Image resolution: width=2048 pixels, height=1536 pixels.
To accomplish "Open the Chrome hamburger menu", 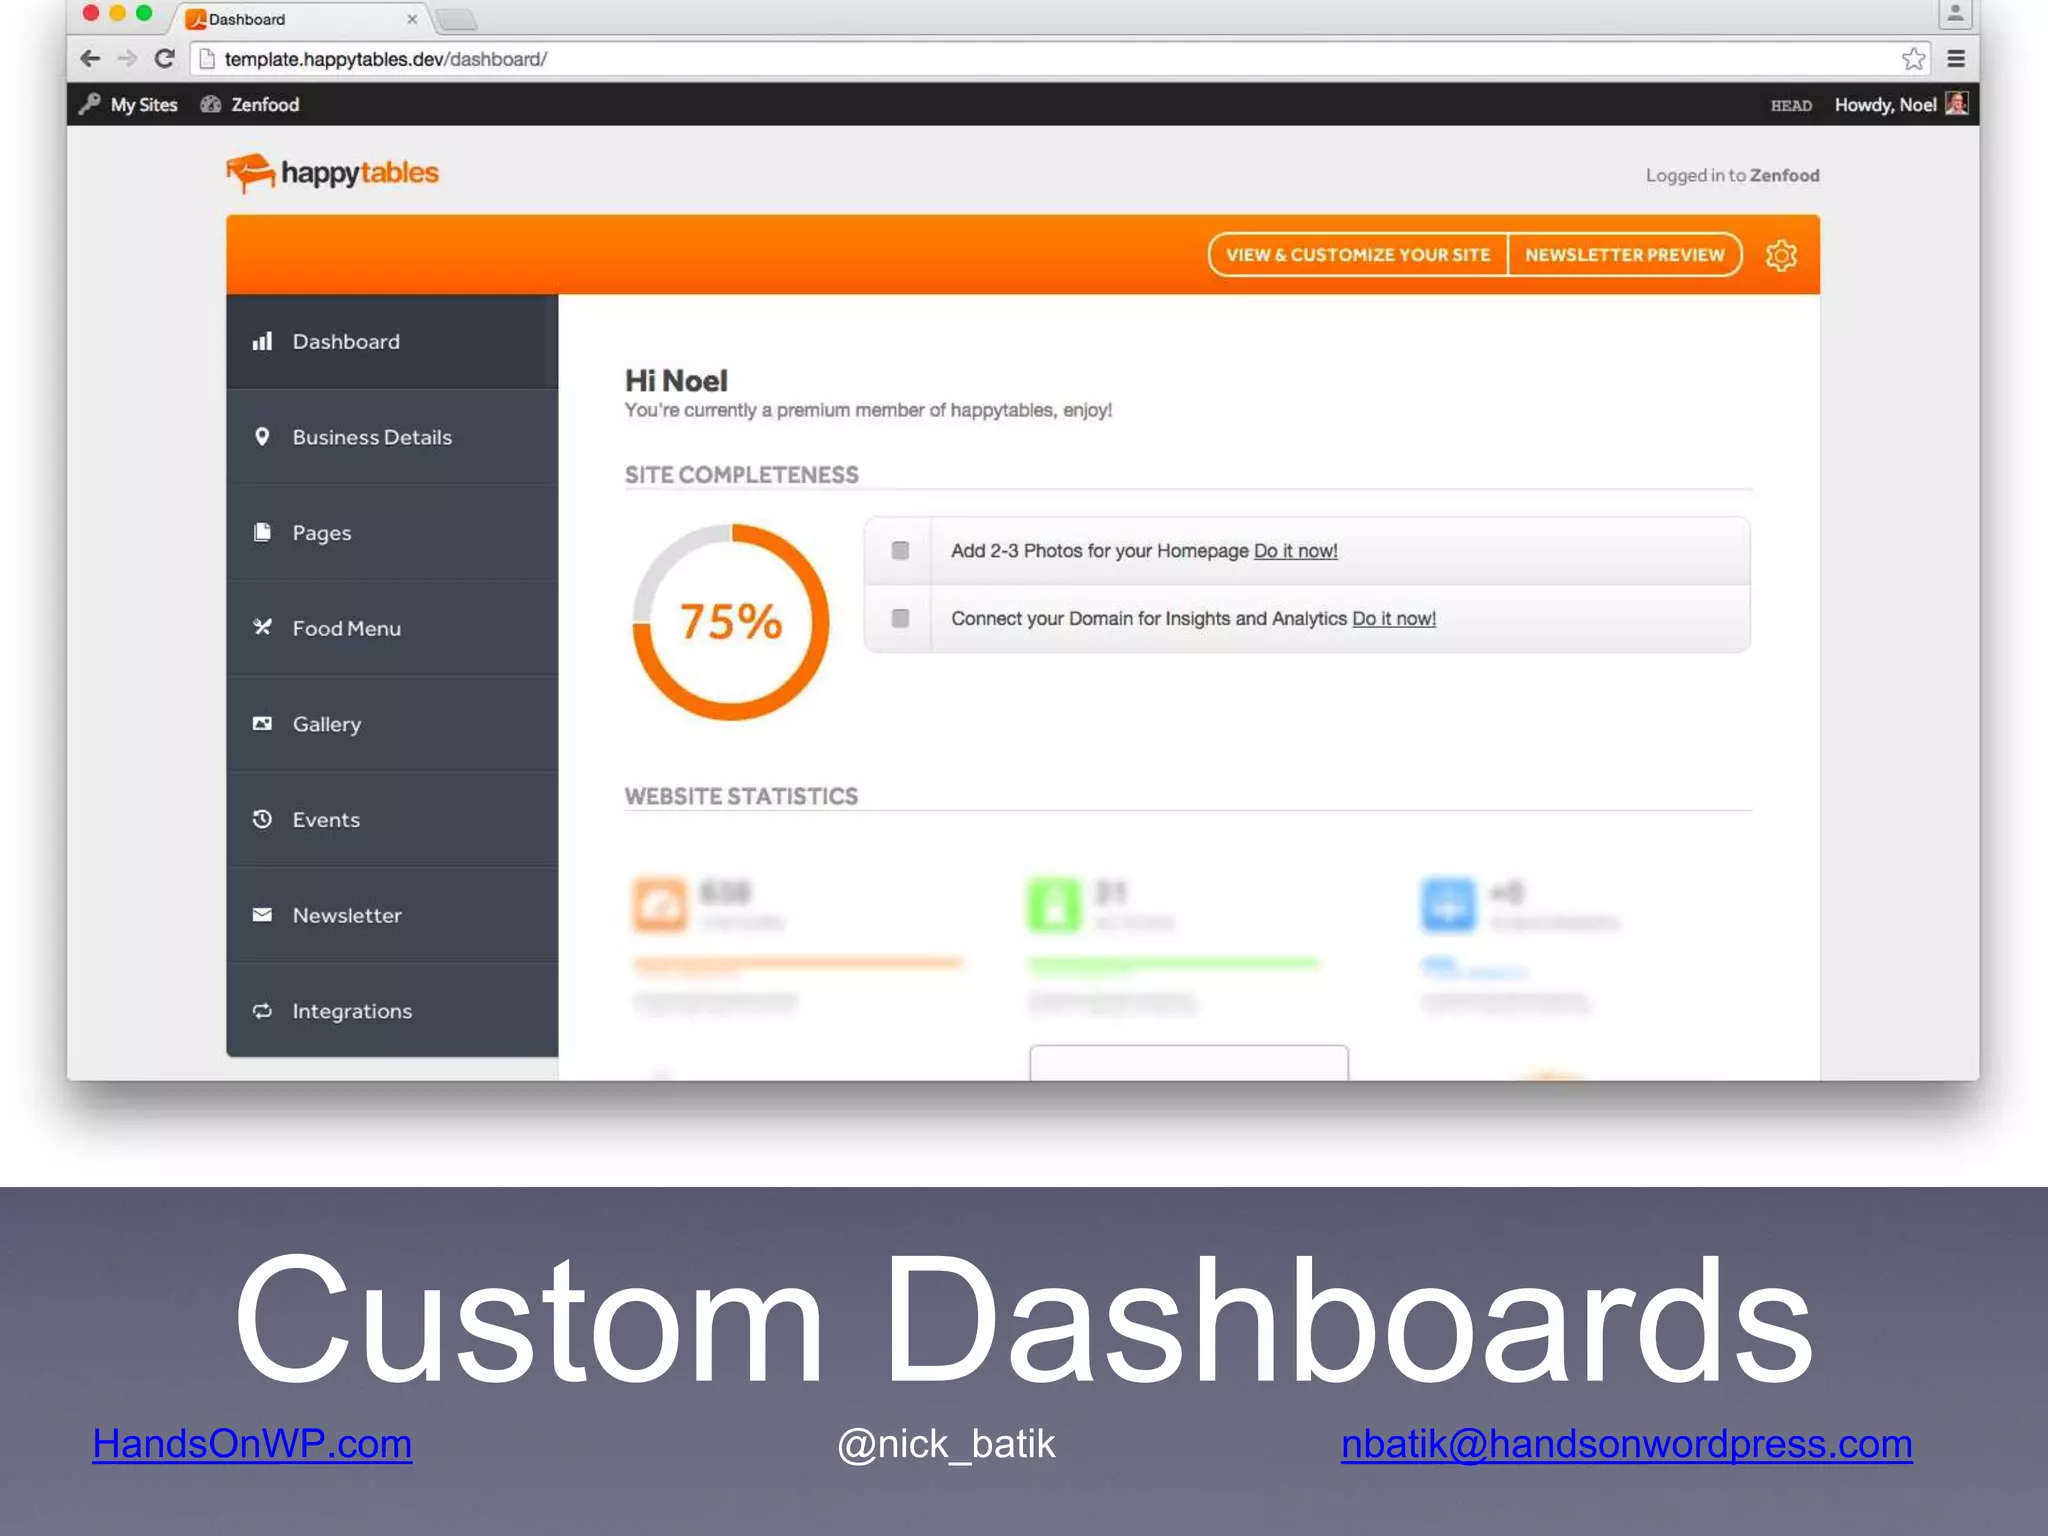I will (x=1956, y=59).
